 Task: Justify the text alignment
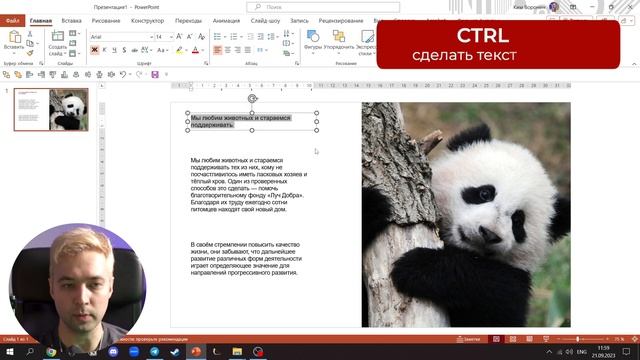click(247, 50)
